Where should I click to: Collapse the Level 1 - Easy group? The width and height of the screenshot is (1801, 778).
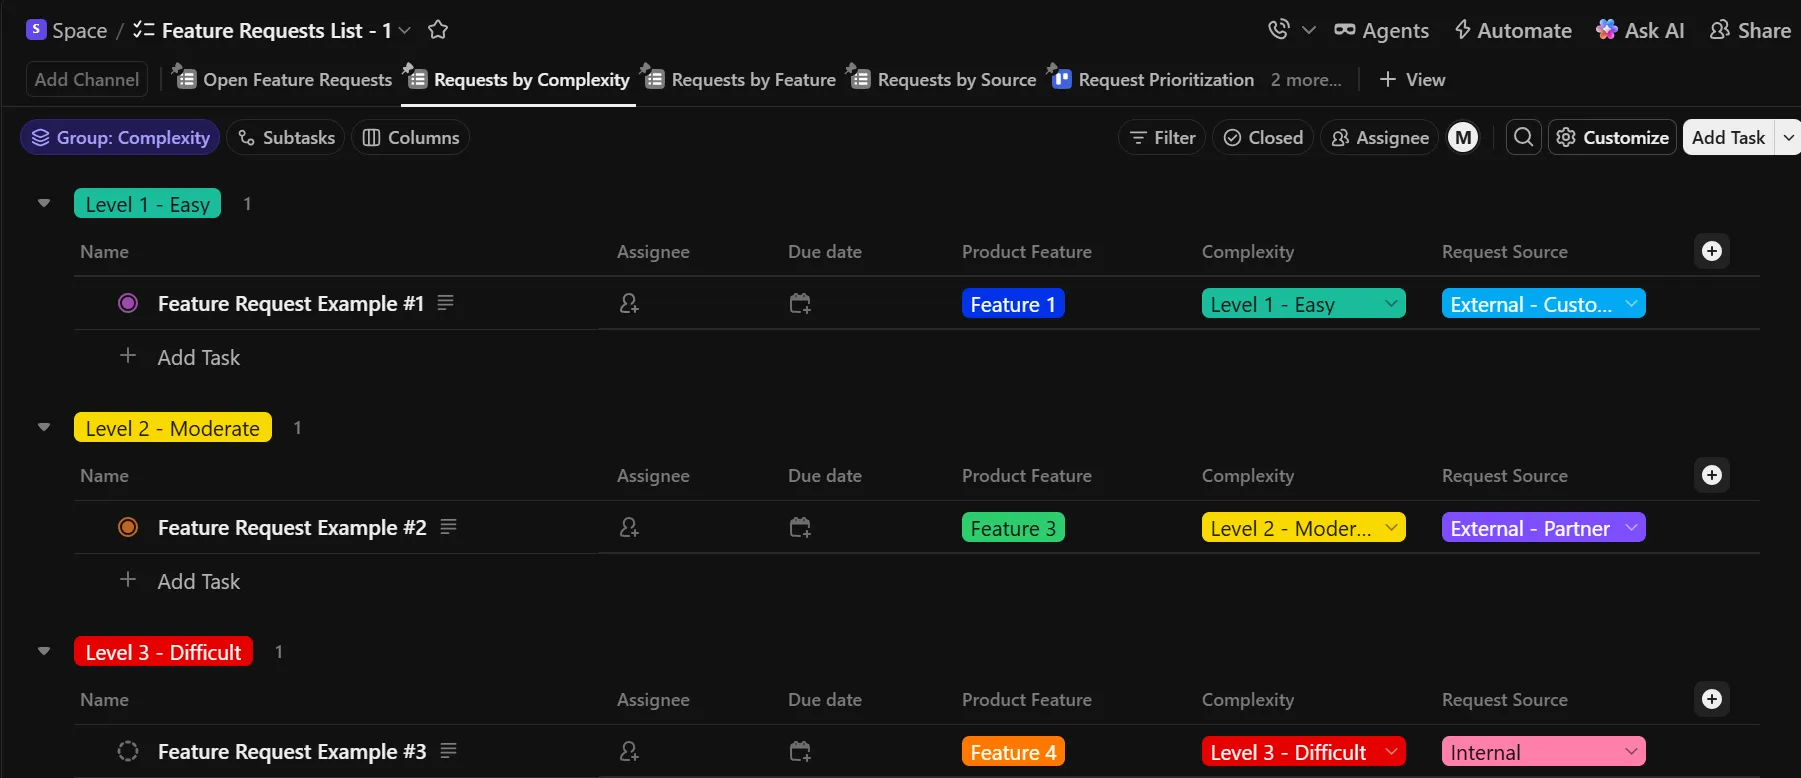pyautogui.click(x=44, y=203)
